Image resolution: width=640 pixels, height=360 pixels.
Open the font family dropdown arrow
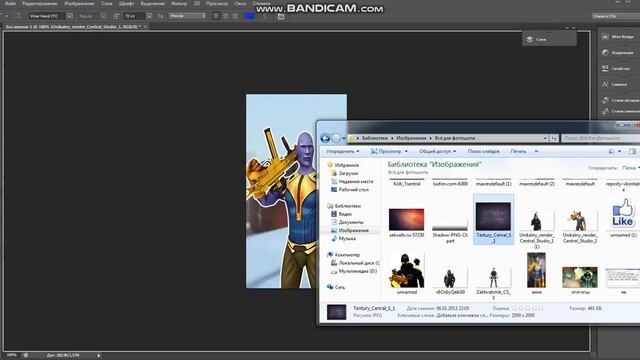(x=70, y=16)
